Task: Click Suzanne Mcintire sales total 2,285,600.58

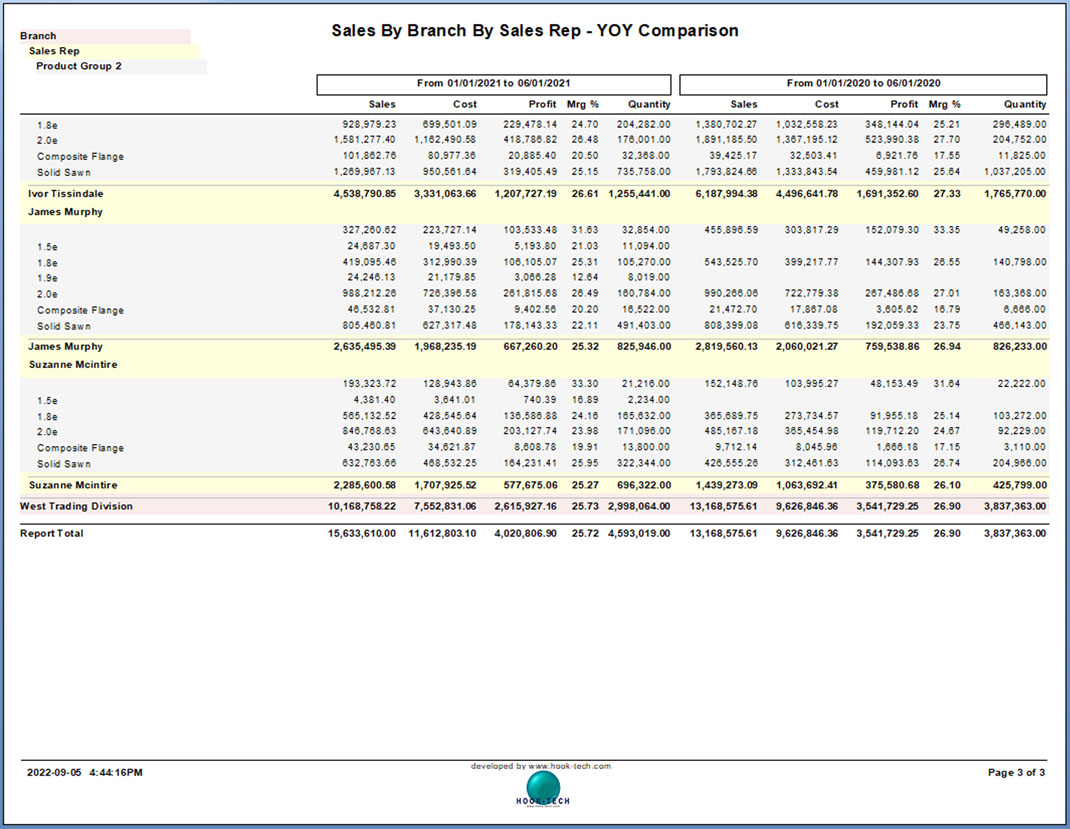Action: [x=364, y=485]
